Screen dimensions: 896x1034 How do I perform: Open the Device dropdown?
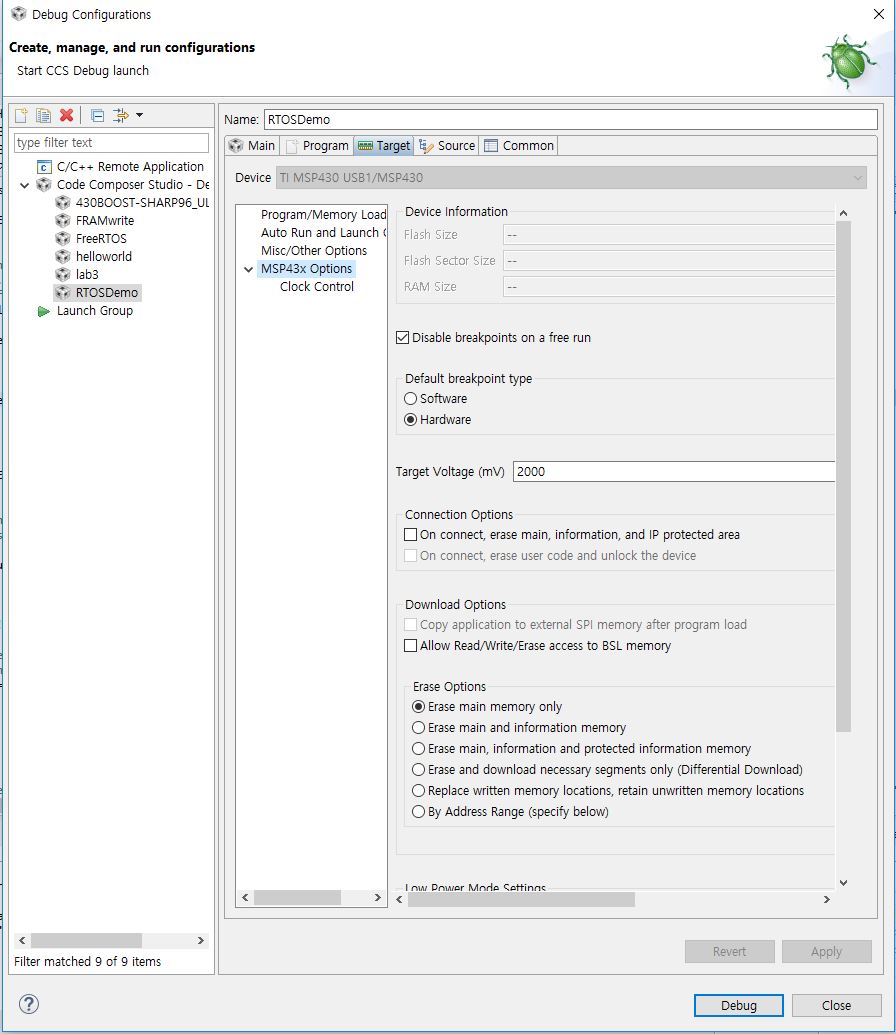[571, 177]
